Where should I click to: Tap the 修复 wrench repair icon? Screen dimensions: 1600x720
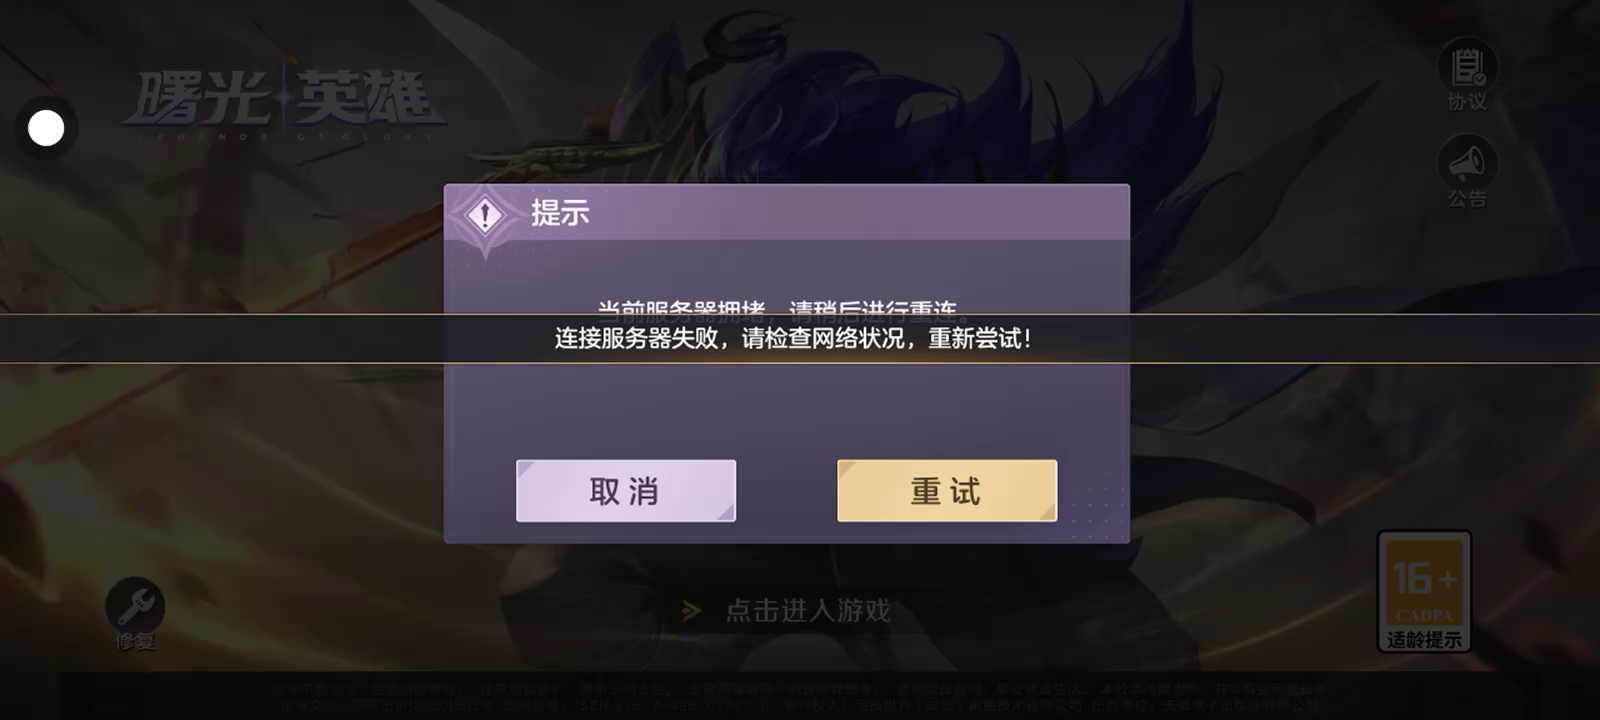point(135,605)
